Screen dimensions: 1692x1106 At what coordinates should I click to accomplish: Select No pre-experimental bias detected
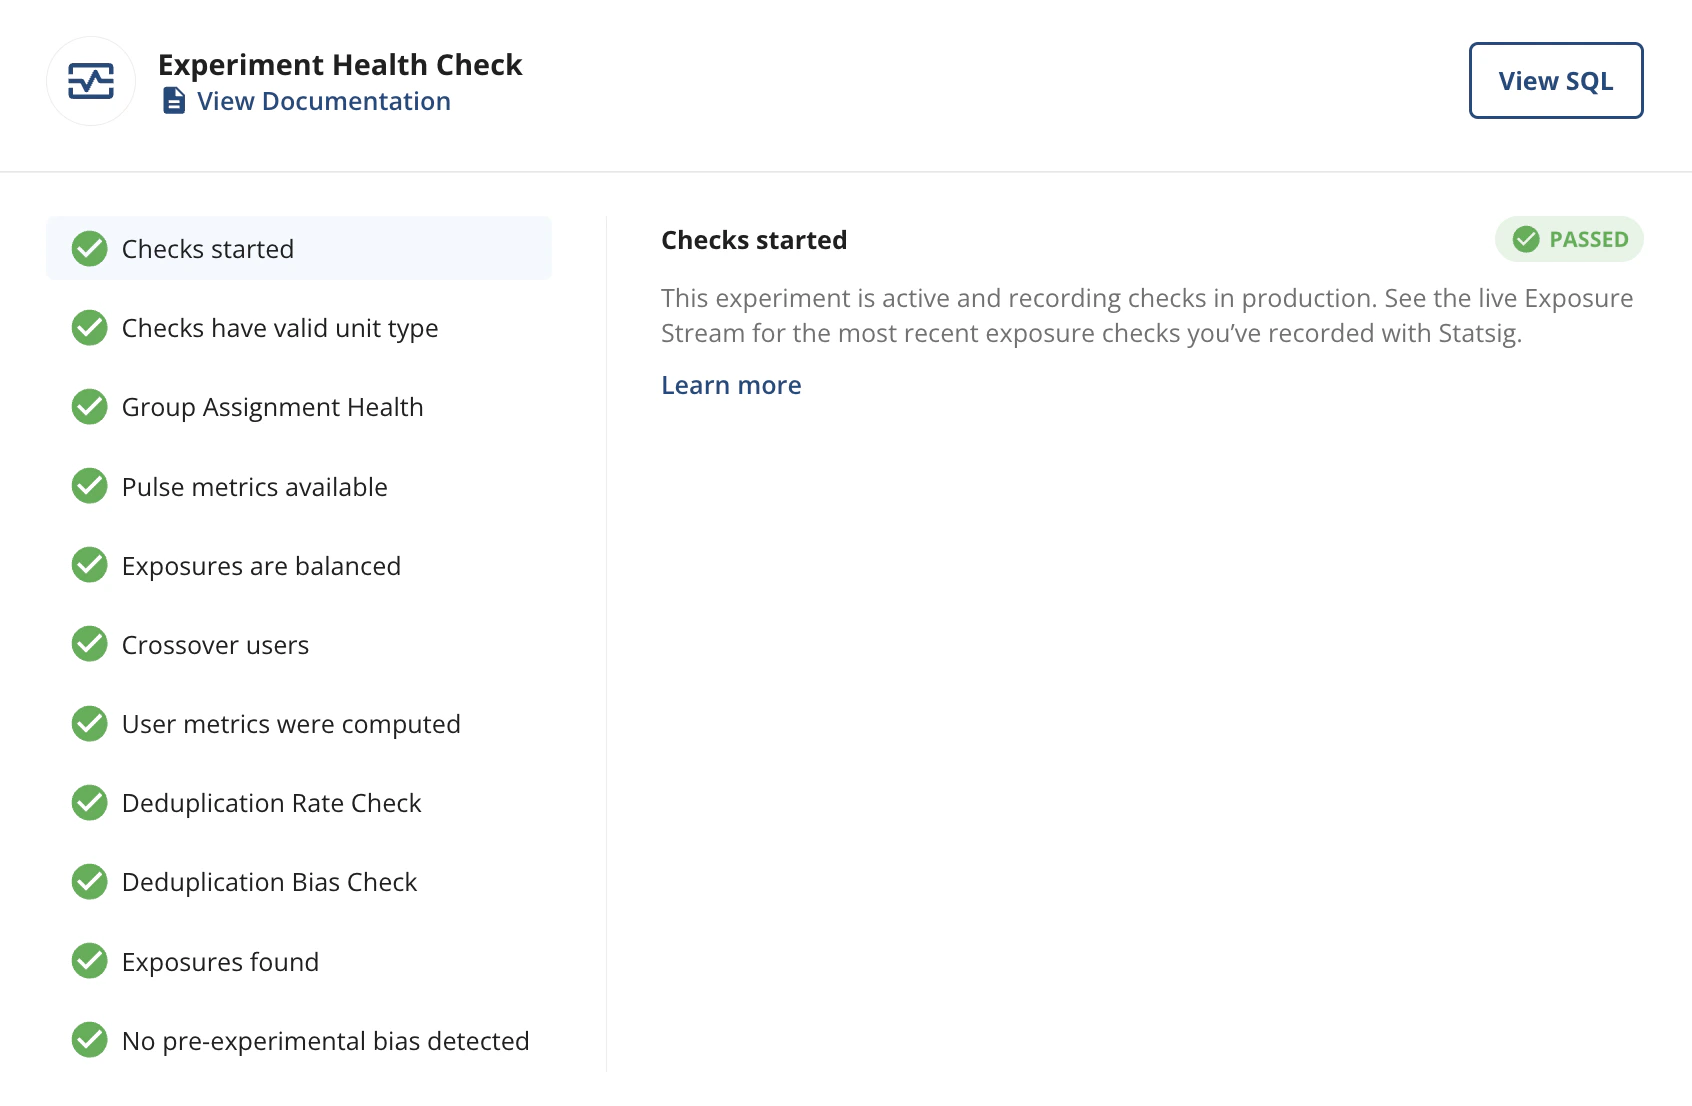pyautogui.click(x=325, y=1040)
